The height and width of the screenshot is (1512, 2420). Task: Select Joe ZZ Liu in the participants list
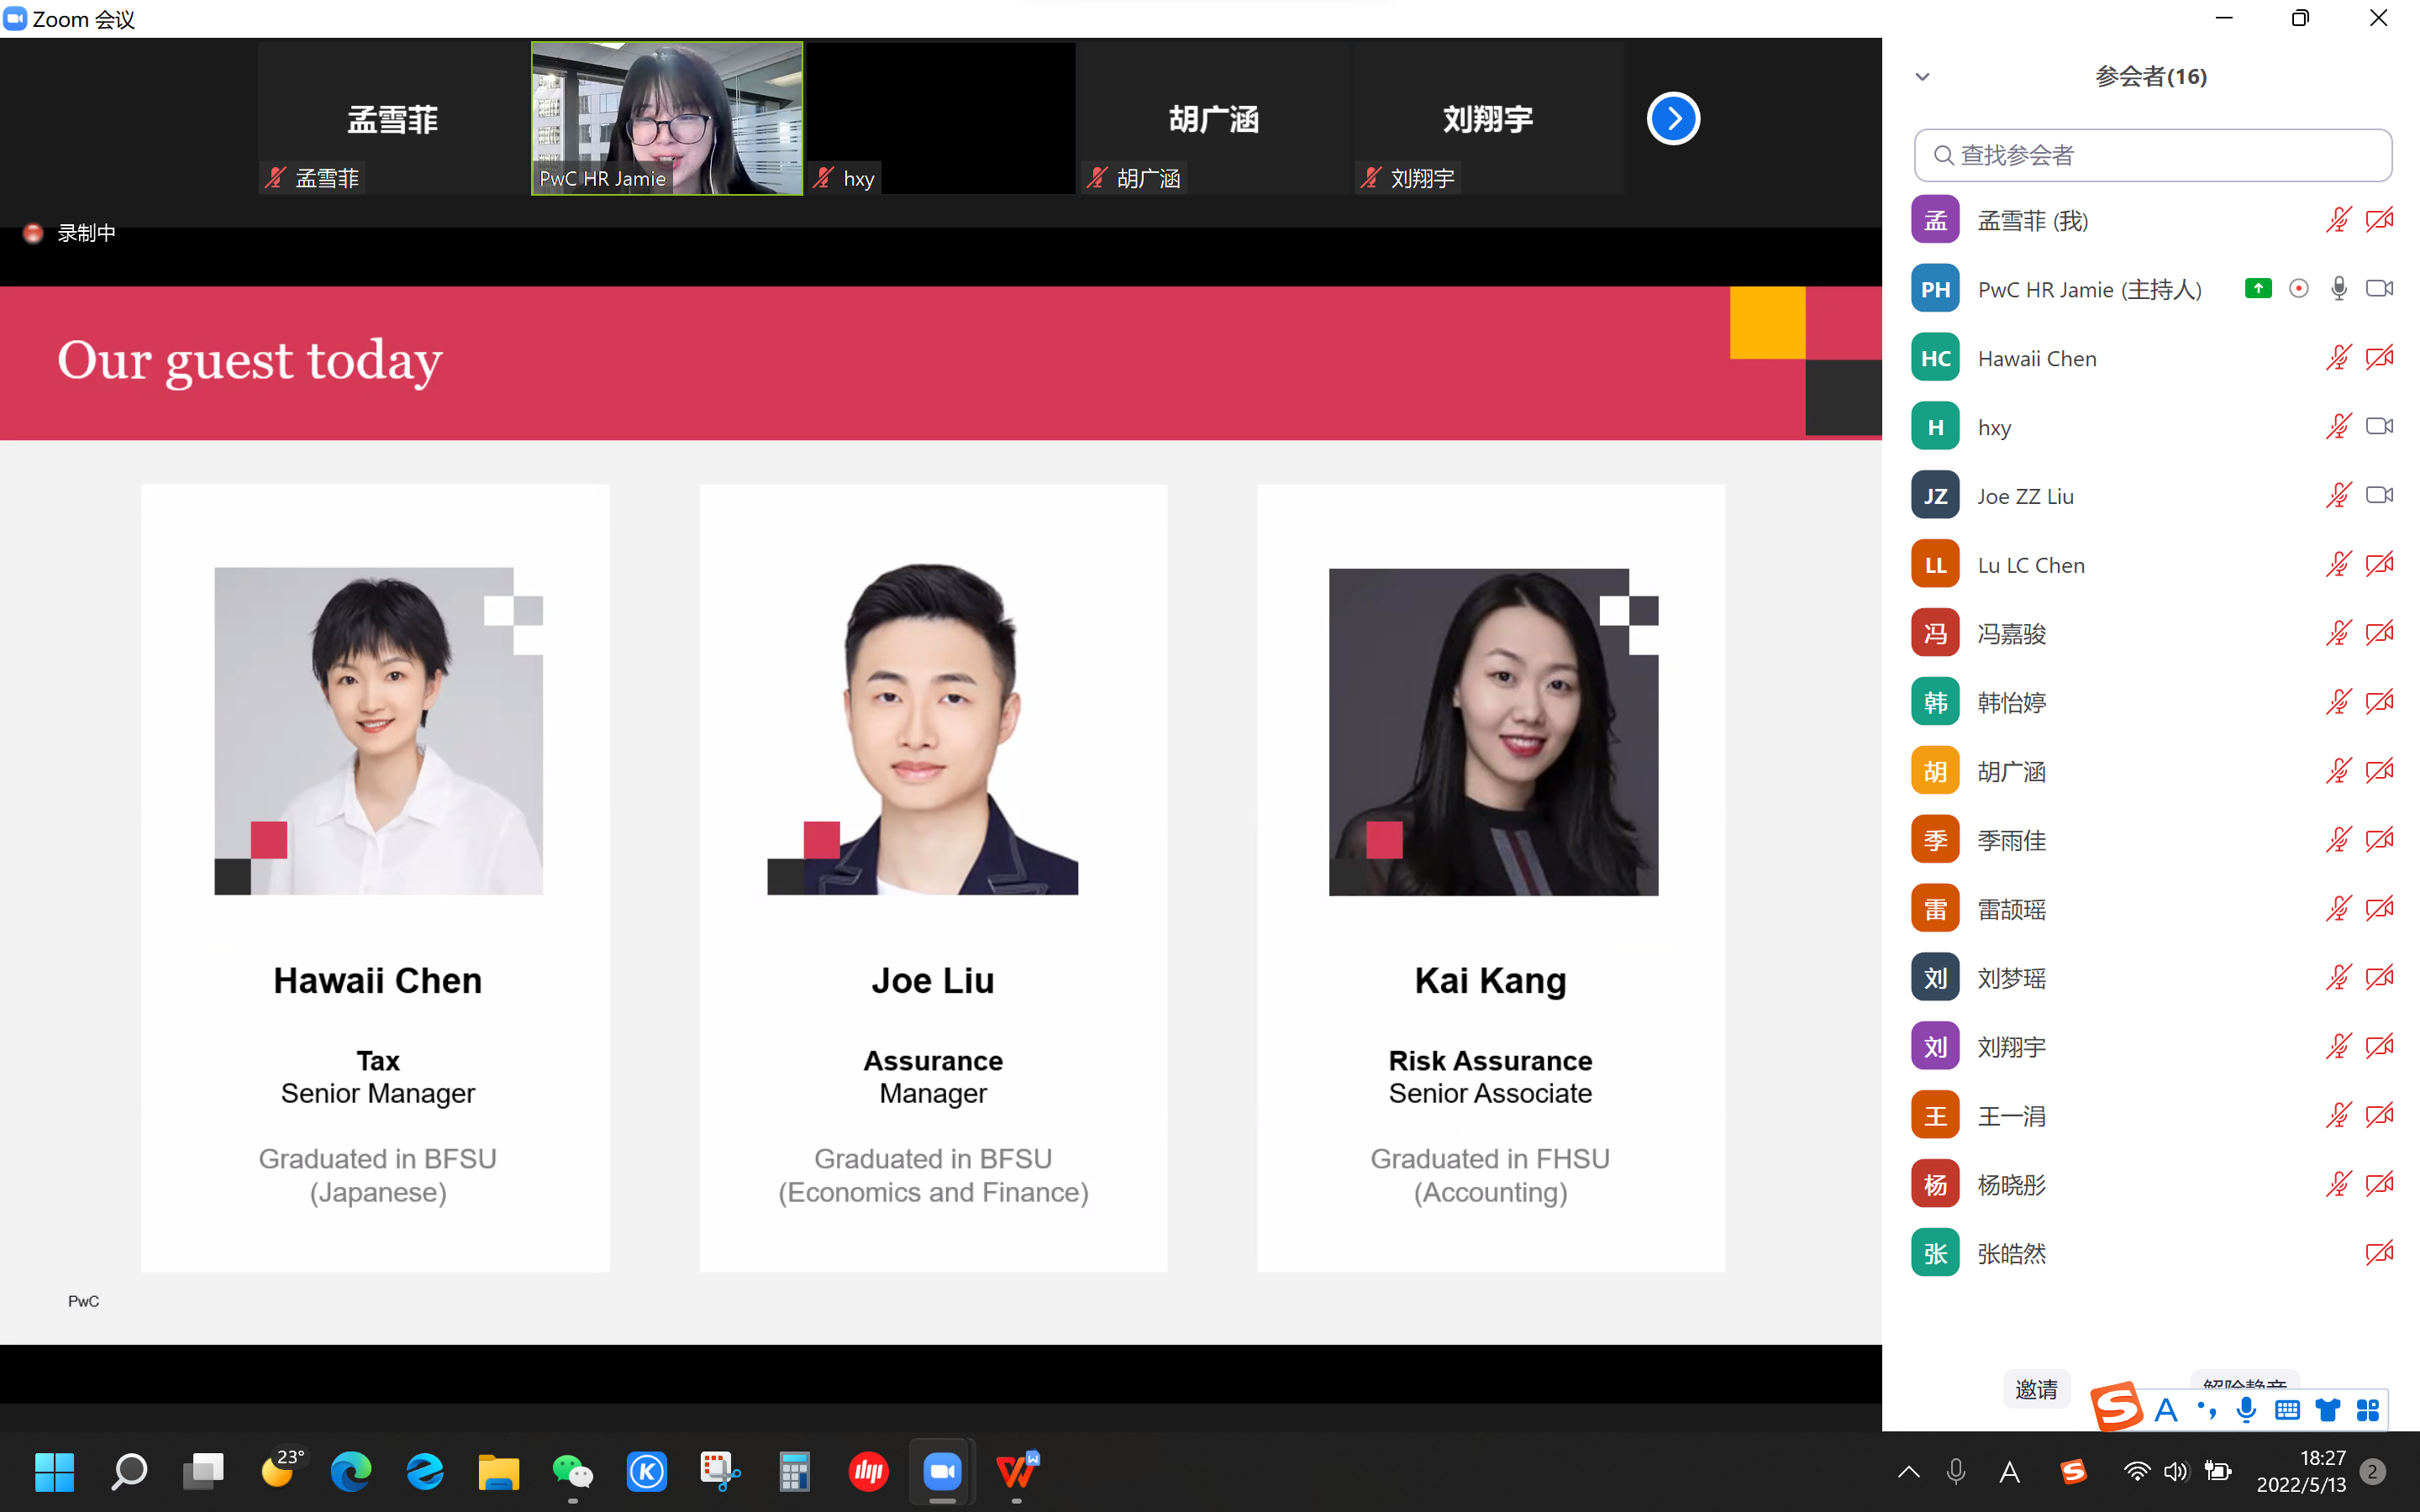pos(2025,496)
